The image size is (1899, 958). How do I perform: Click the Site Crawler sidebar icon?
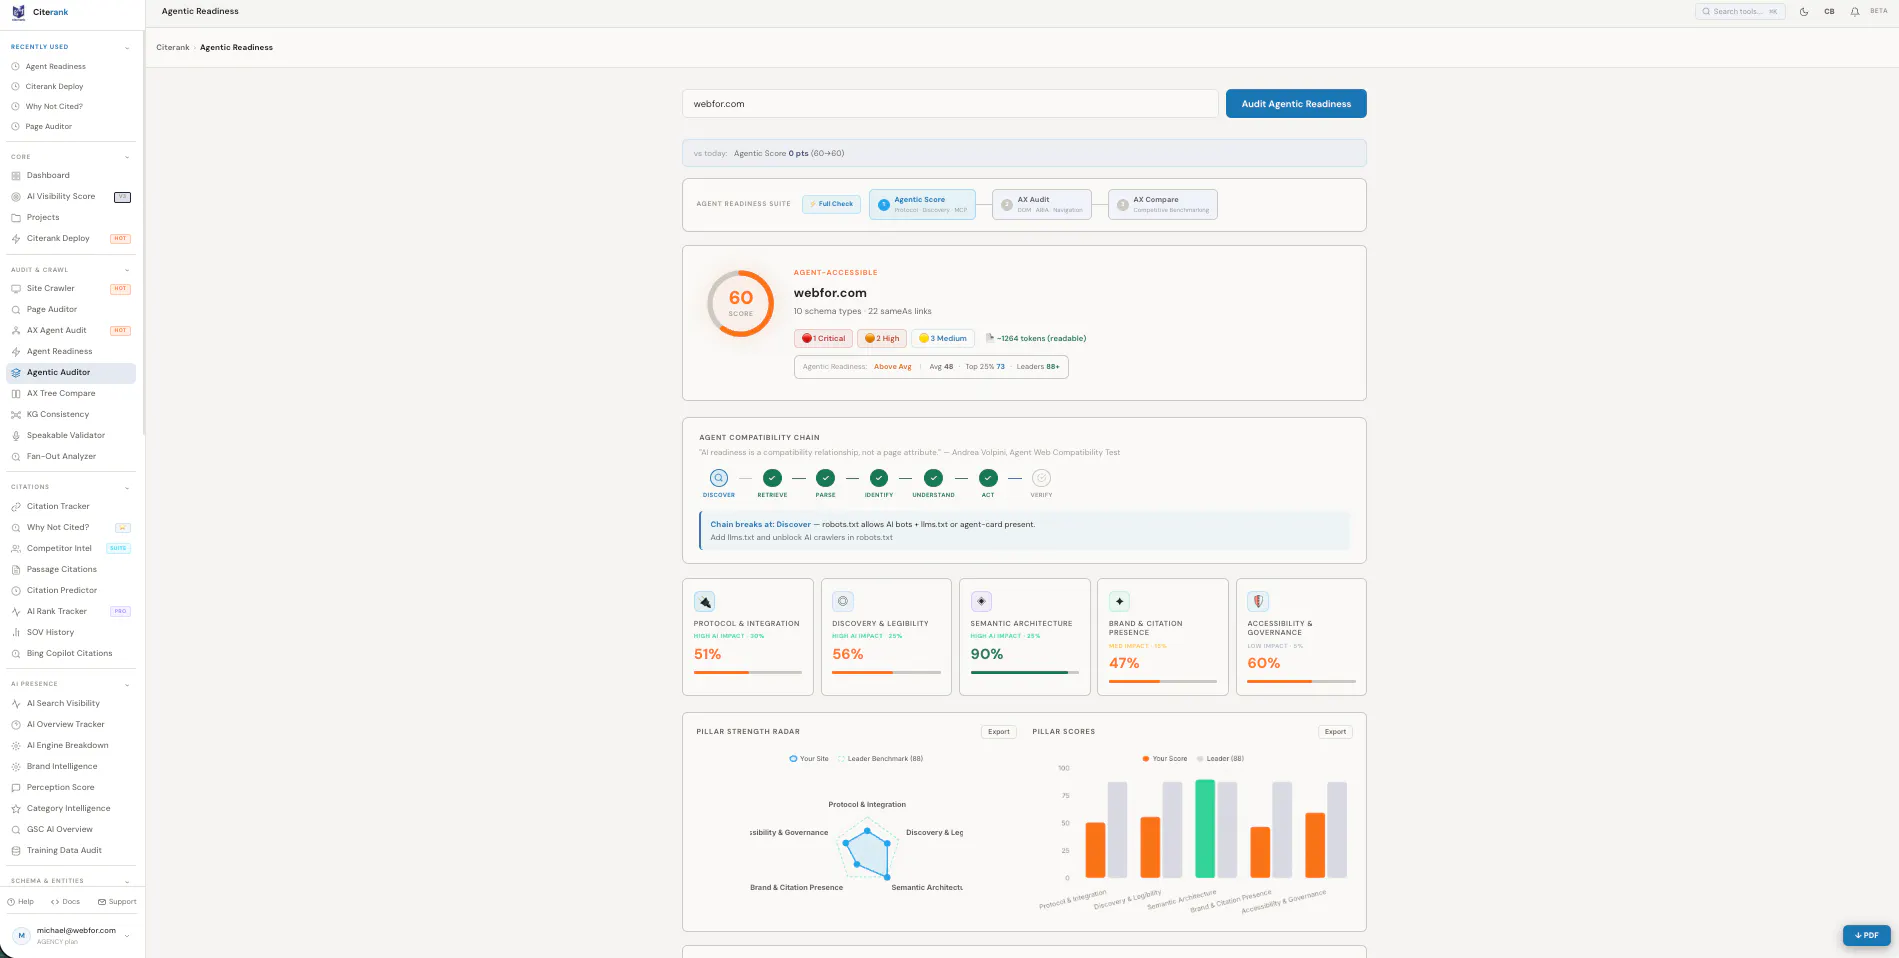click(x=16, y=289)
